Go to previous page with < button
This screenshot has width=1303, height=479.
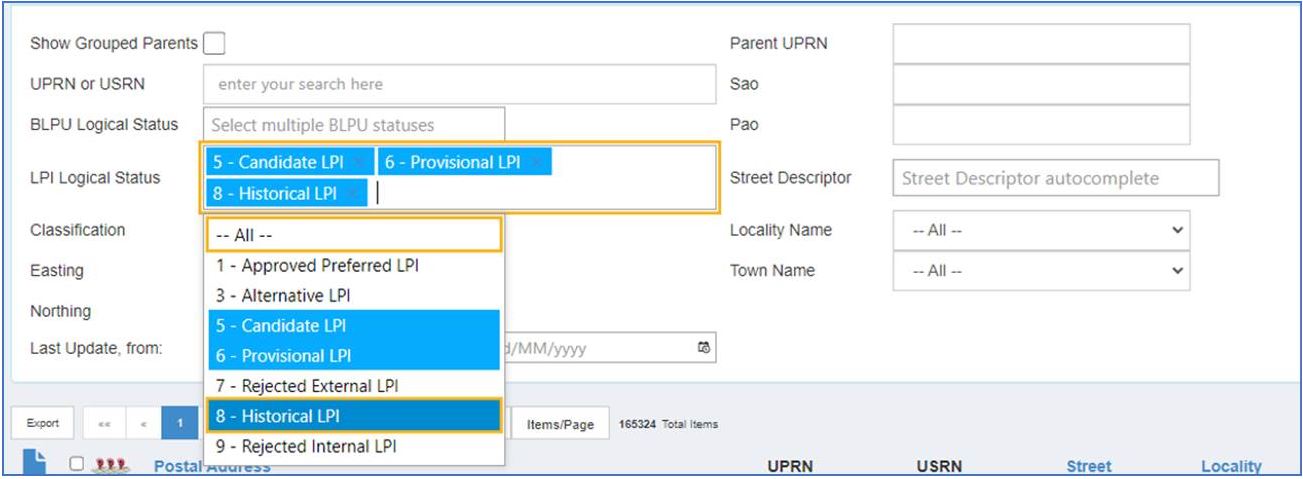click(143, 424)
